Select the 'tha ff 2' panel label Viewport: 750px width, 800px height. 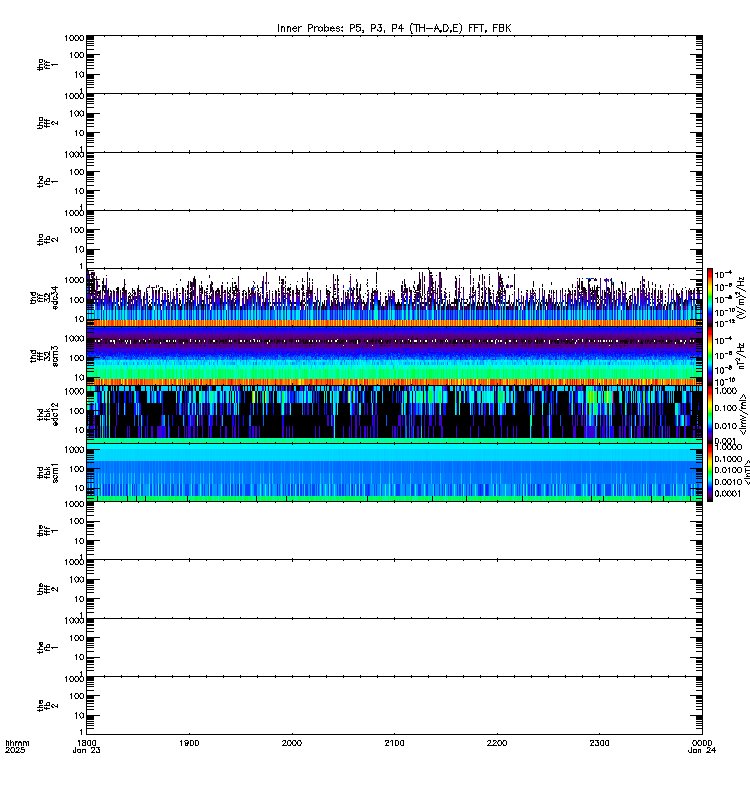click(x=47, y=123)
